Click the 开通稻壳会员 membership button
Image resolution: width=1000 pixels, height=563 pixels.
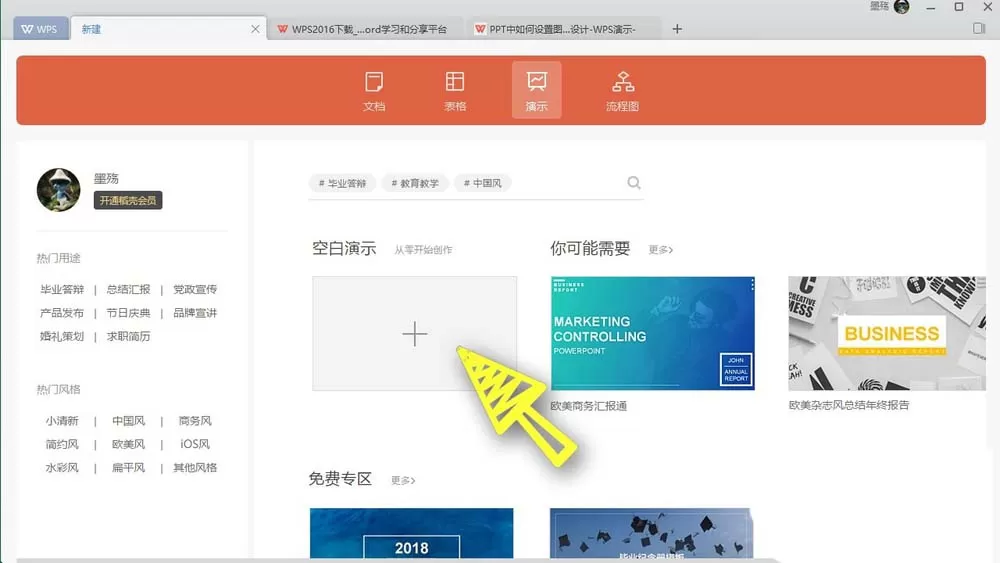[x=128, y=200]
